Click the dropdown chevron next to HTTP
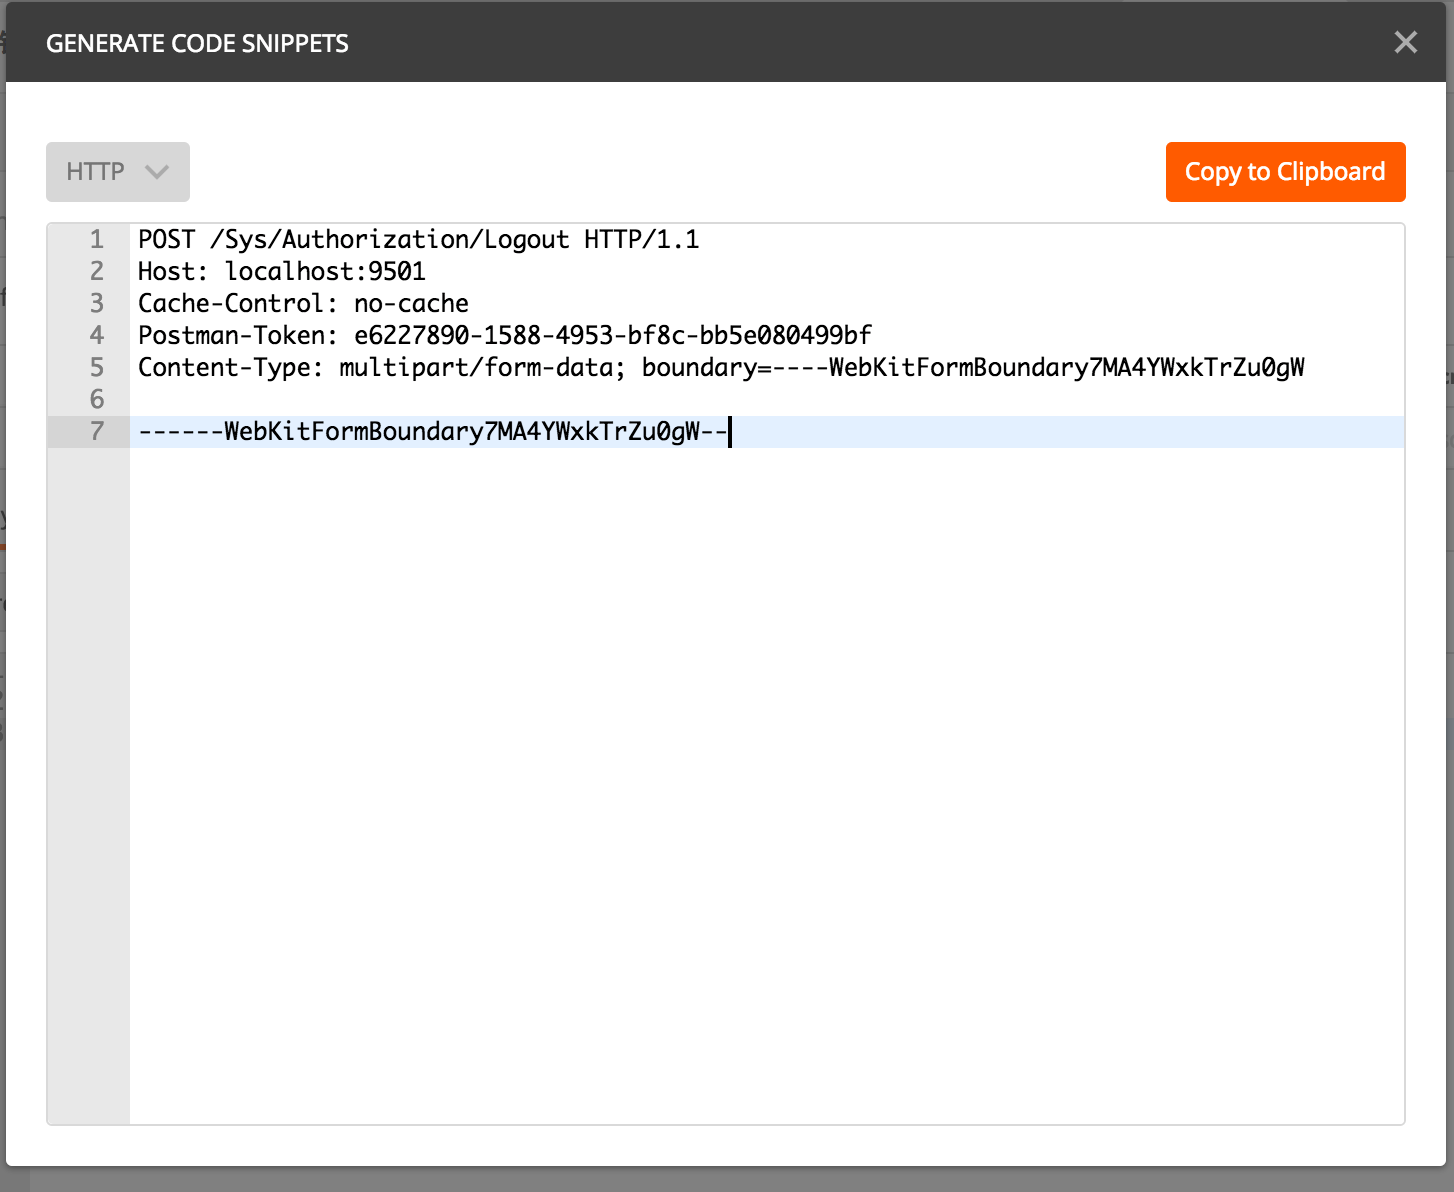The image size is (1454, 1192). (x=156, y=171)
